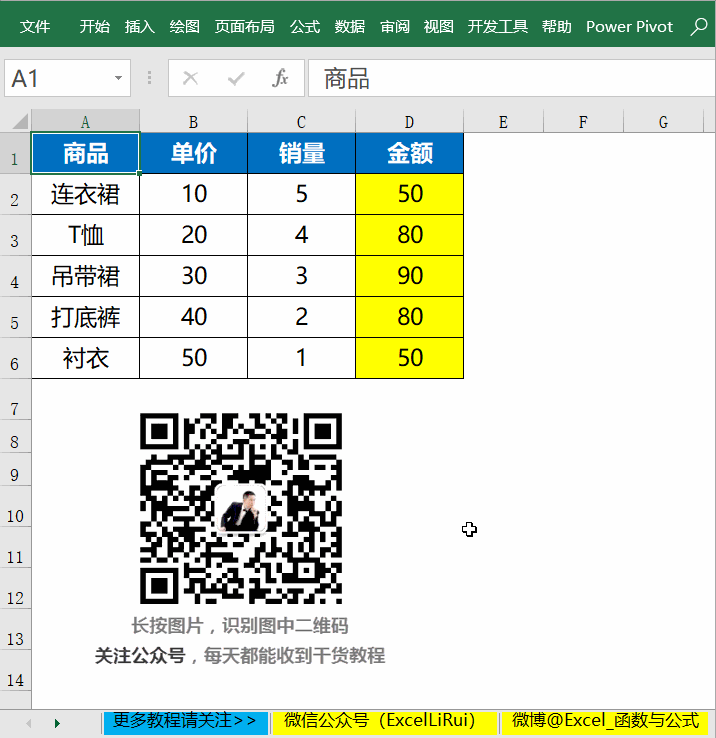Open the 绘图 ribbon tab
This screenshot has height=738, width=716.
click(x=185, y=26)
